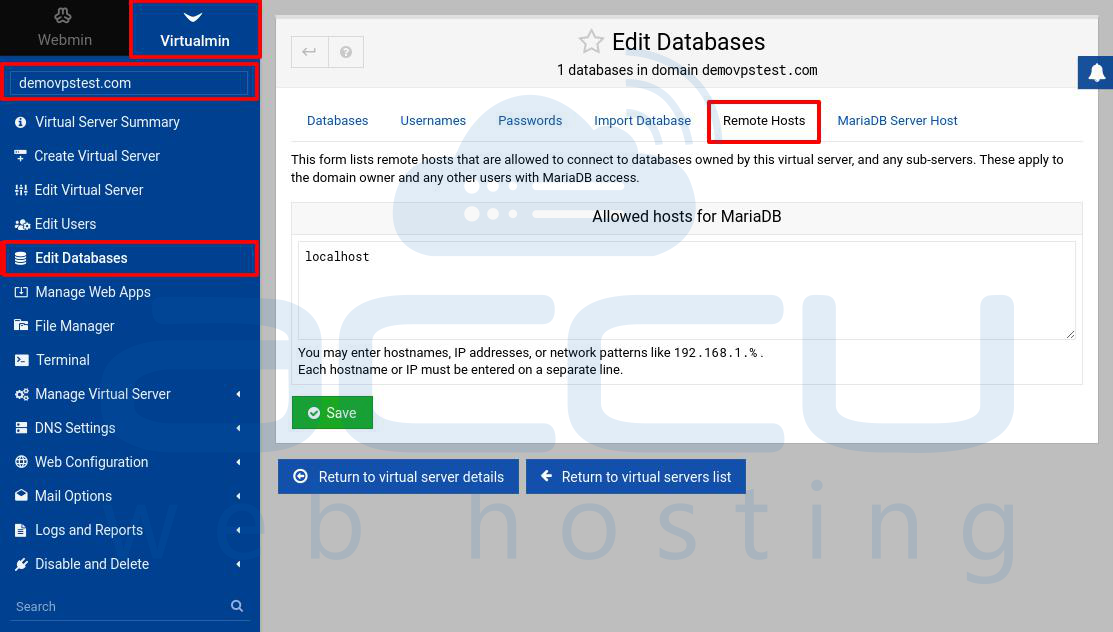Image resolution: width=1113 pixels, height=632 pixels.
Task: Click the DNS Settings server icon
Action: 21,428
